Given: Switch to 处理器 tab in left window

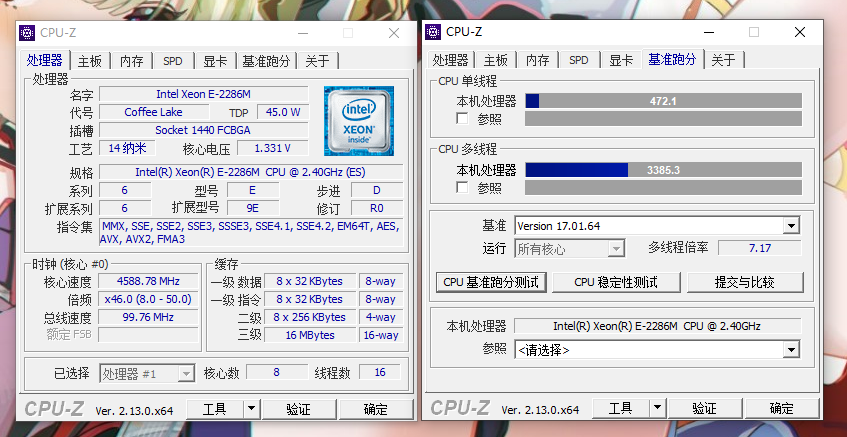Looking at the screenshot, I should click(45, 60).
